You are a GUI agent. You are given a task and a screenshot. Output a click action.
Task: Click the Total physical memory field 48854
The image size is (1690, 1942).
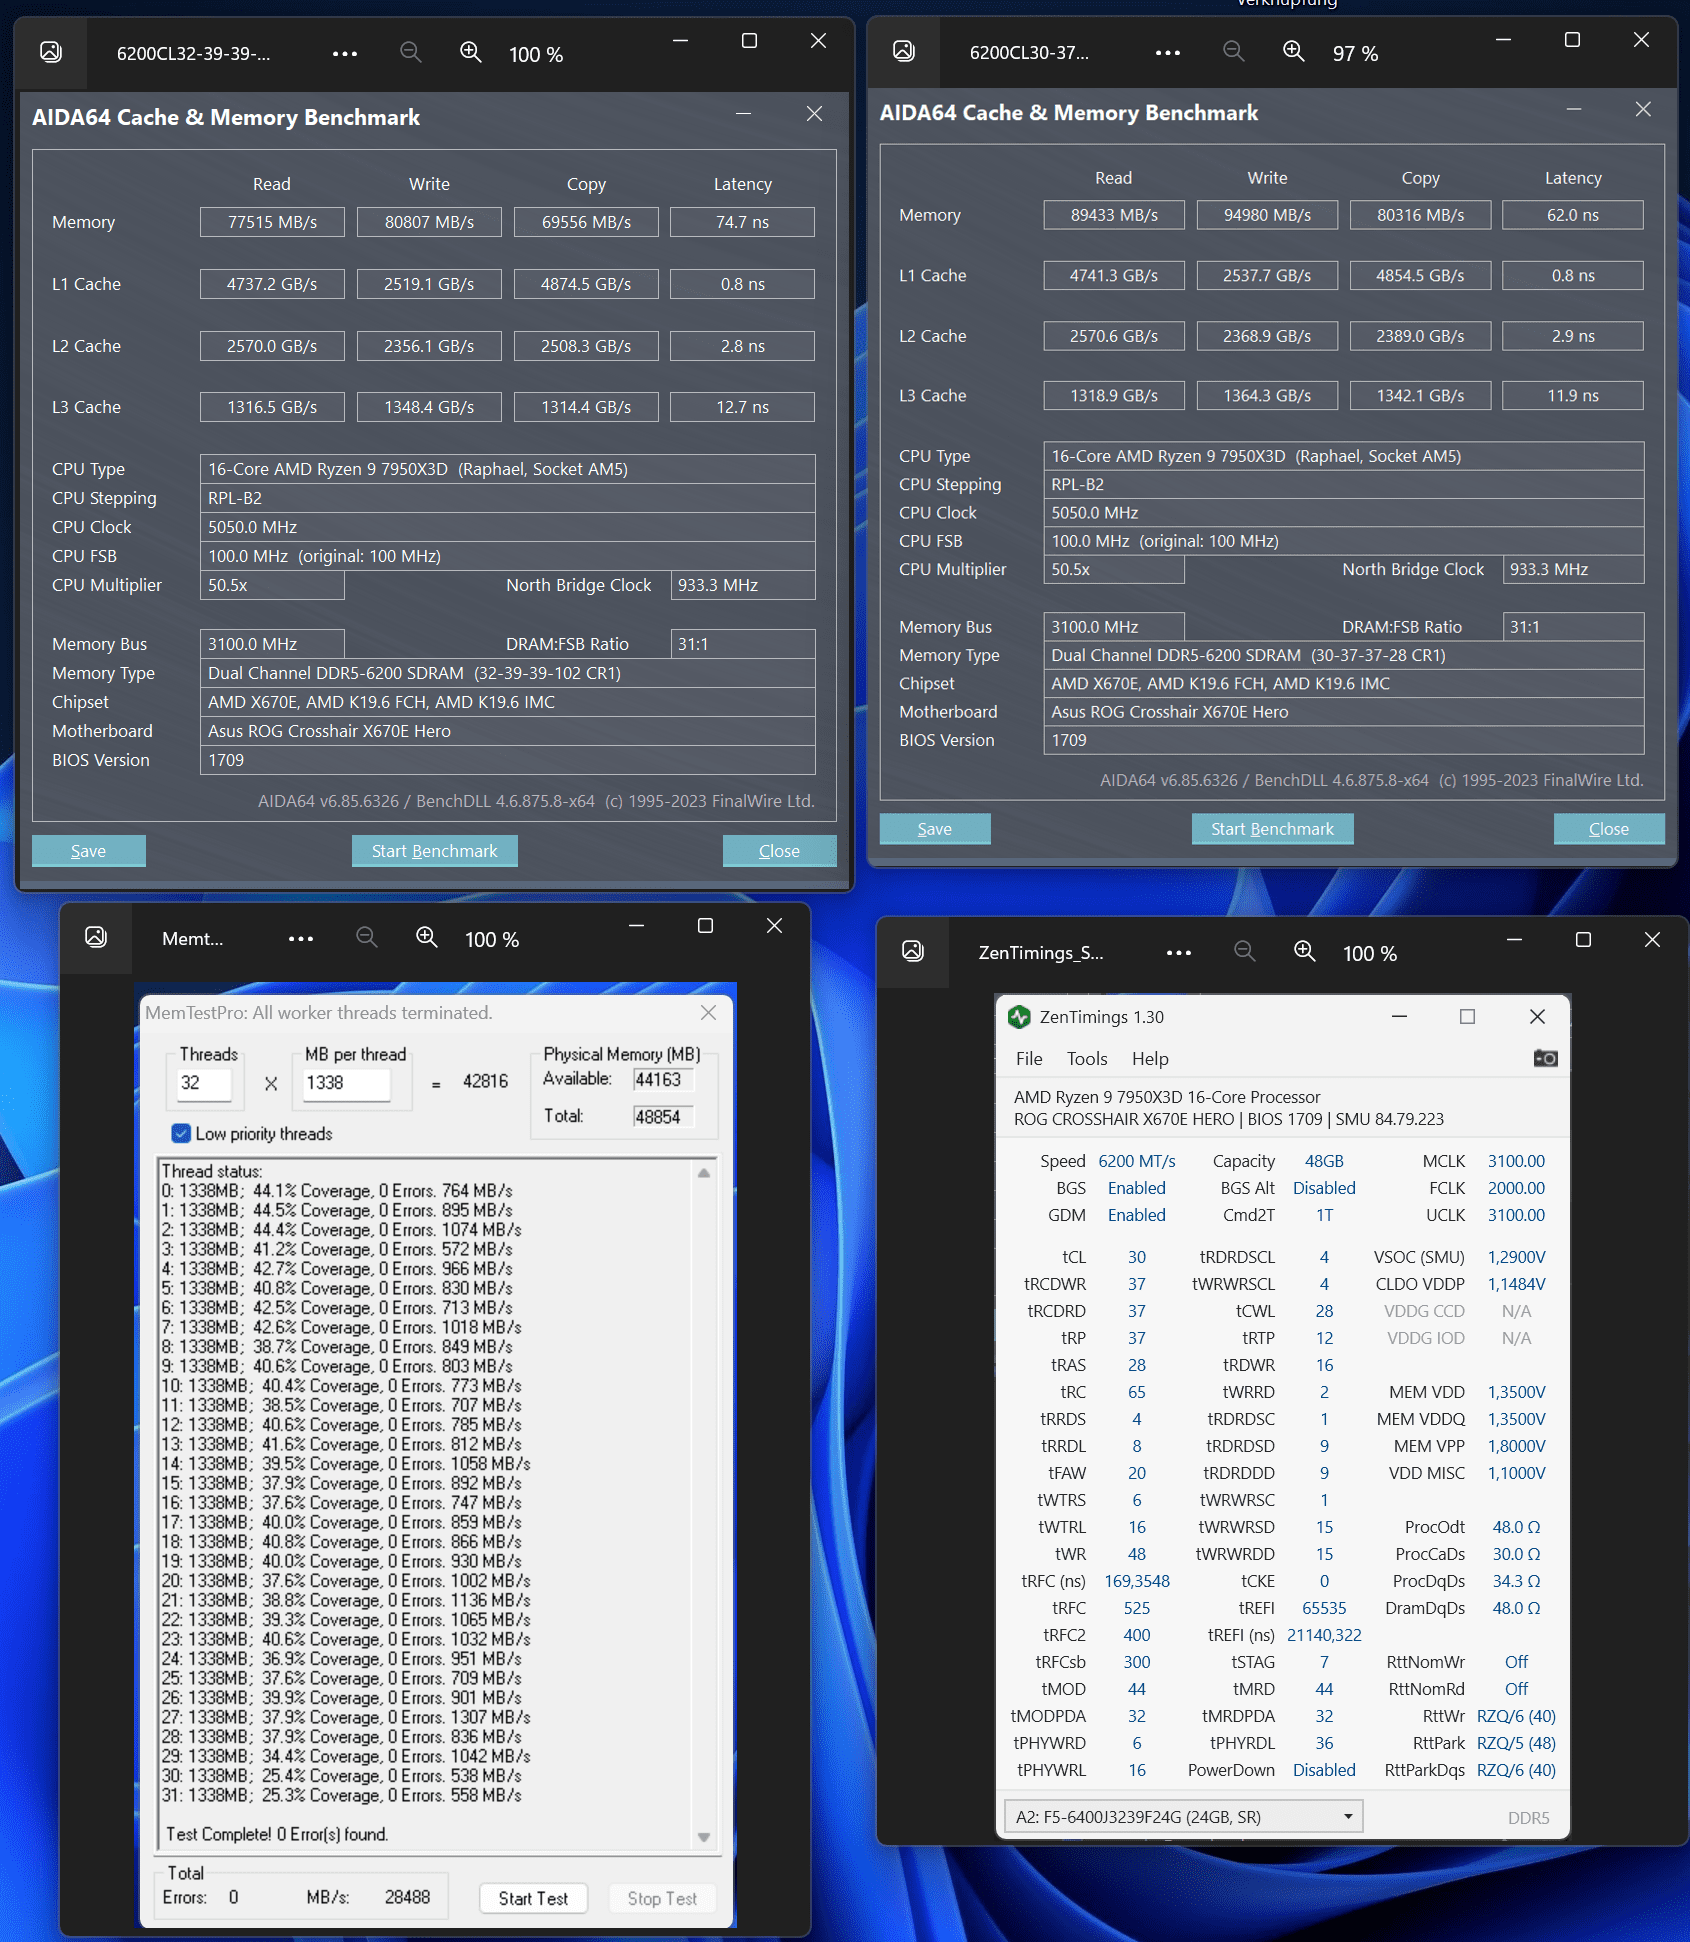coord(663,1117)
